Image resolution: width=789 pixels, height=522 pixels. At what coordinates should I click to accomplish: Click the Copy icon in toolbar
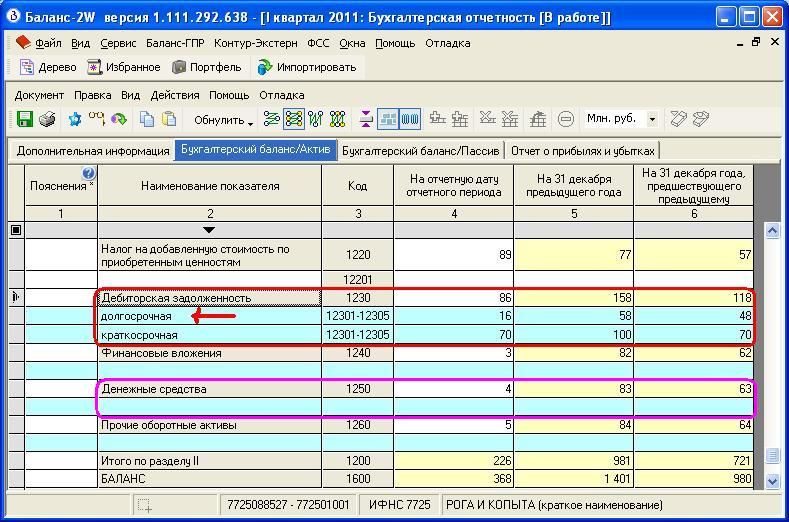point(147,119)
